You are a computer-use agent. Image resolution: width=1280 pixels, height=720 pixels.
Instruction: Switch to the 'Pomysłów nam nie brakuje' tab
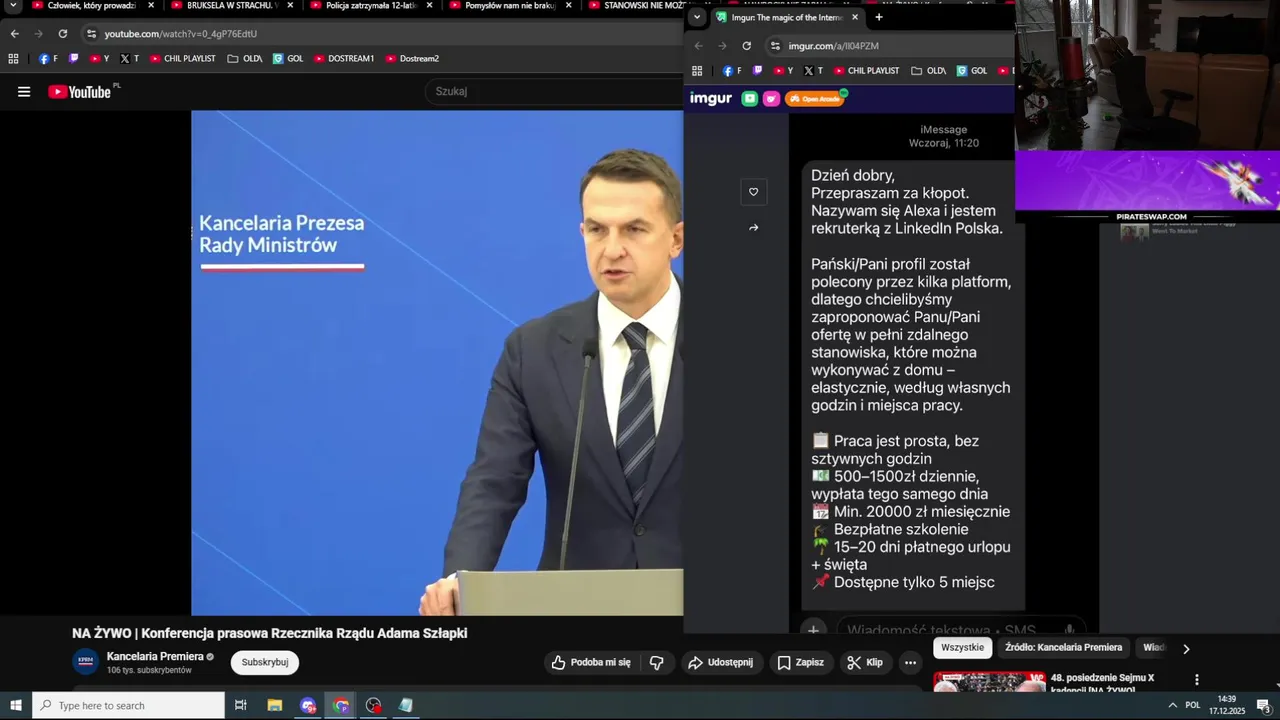(x=509, y=6)
